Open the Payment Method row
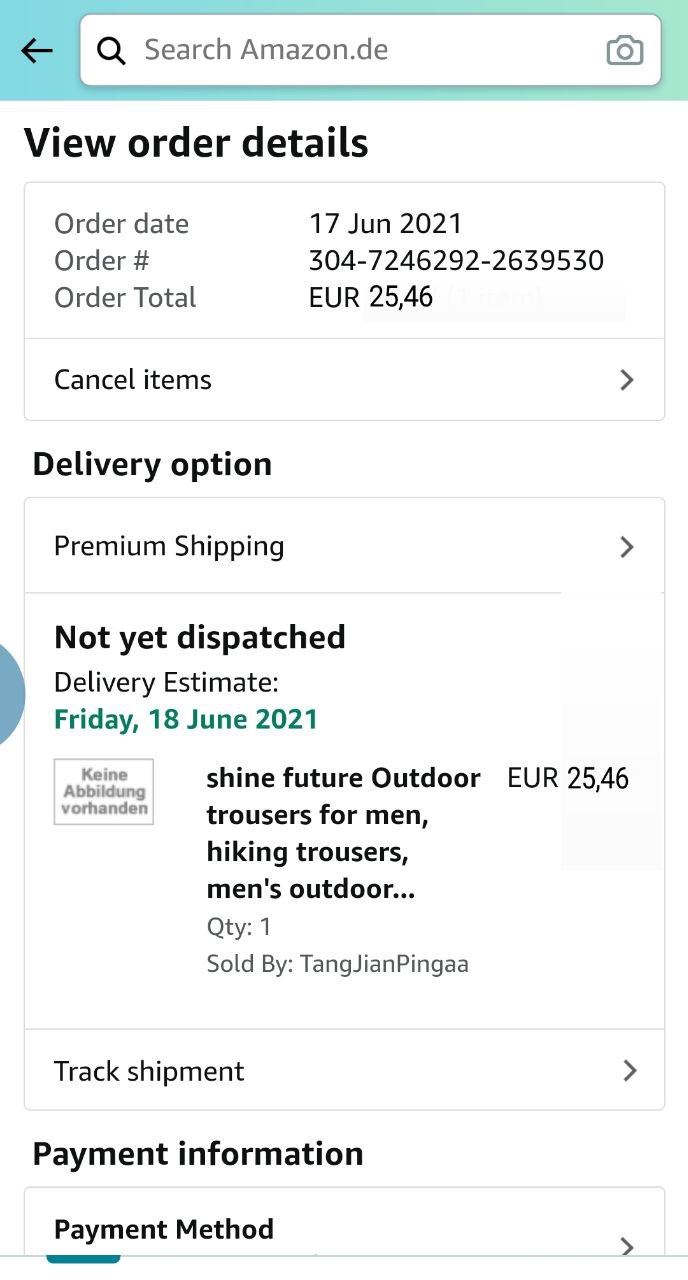This screenshot has height=1280, width=688. (x=164, y=1229)
